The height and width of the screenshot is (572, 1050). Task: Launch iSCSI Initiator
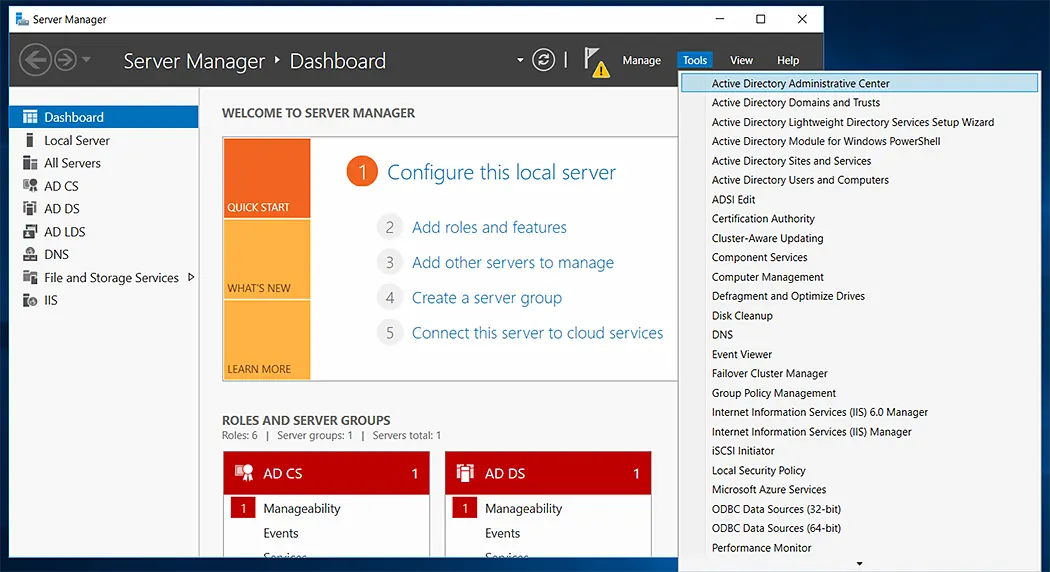tap(859, 451)
